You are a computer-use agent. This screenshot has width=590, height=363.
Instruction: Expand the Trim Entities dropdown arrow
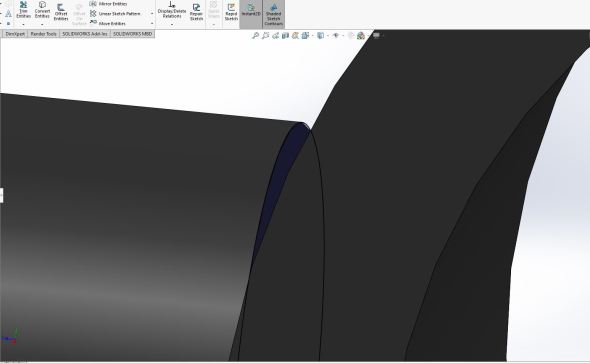click(x=23, y=24)
